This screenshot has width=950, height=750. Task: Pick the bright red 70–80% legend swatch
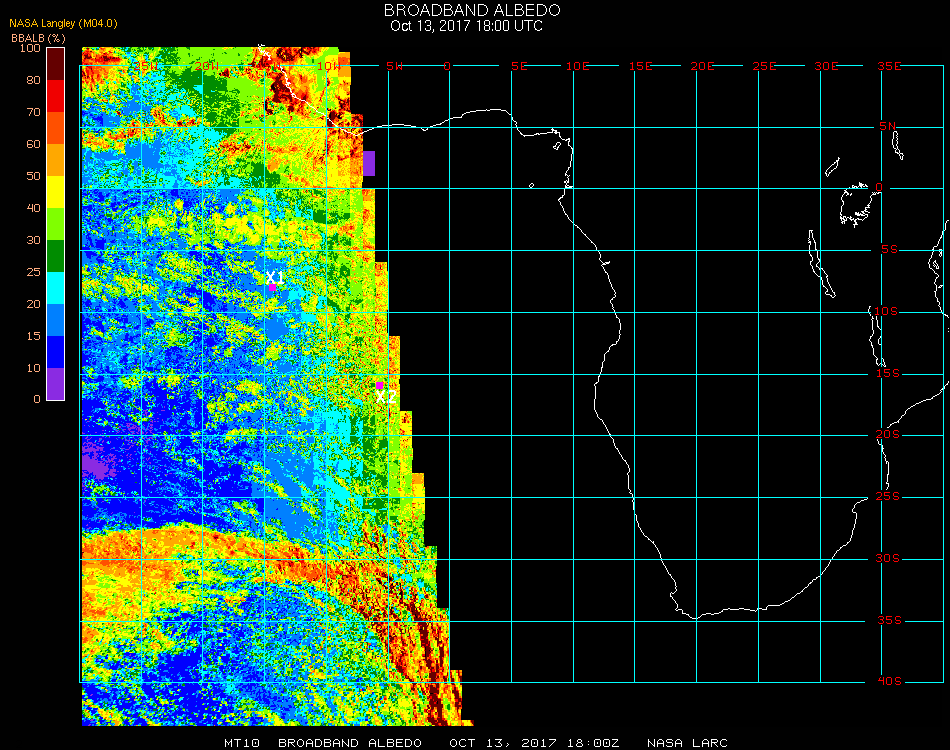[56, 96]
